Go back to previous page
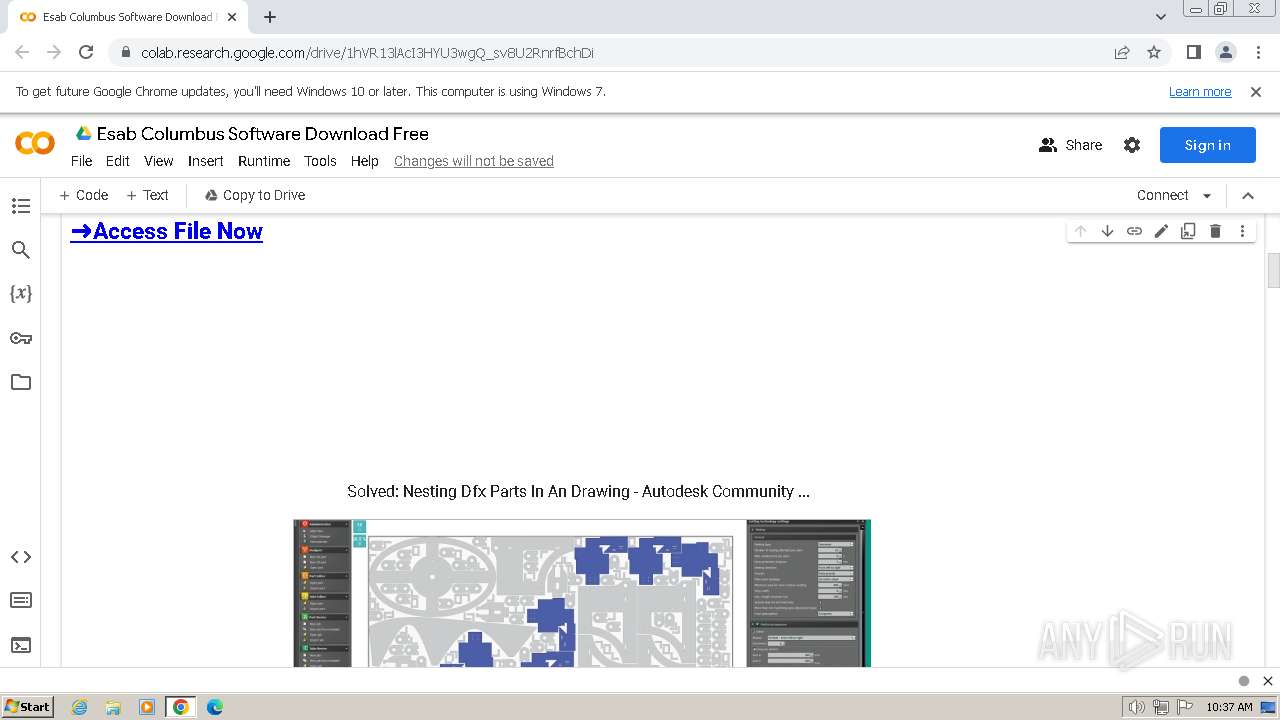The image size is (1280, 720). click(22, 53)
